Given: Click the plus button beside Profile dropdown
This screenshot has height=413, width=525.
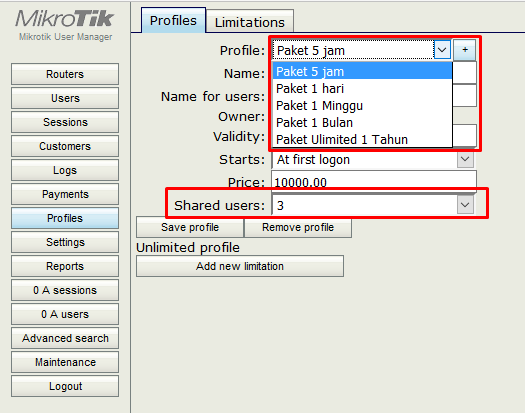Looking at the screenshot, I should [x=465, y=50].
